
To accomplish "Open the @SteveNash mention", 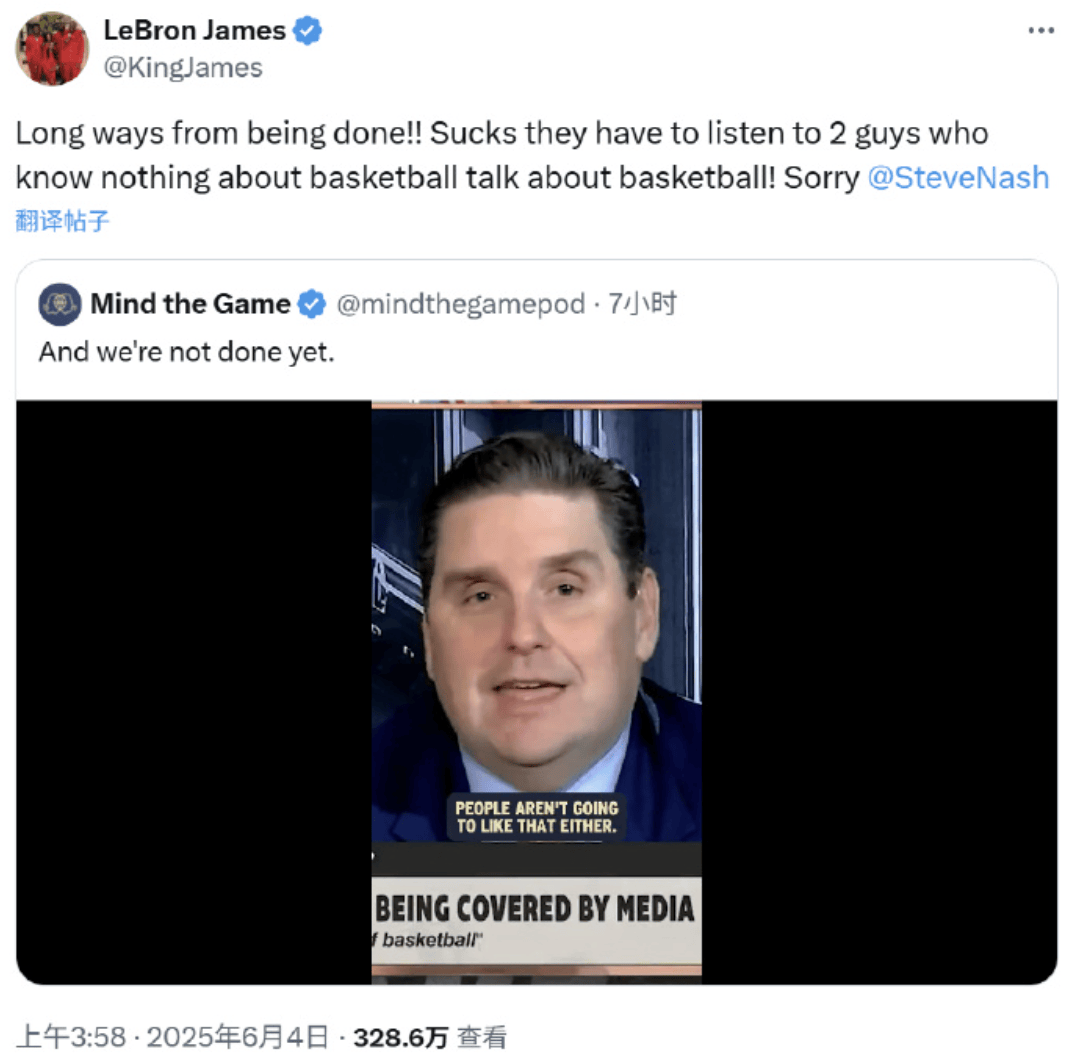I will tap(958, 178).
